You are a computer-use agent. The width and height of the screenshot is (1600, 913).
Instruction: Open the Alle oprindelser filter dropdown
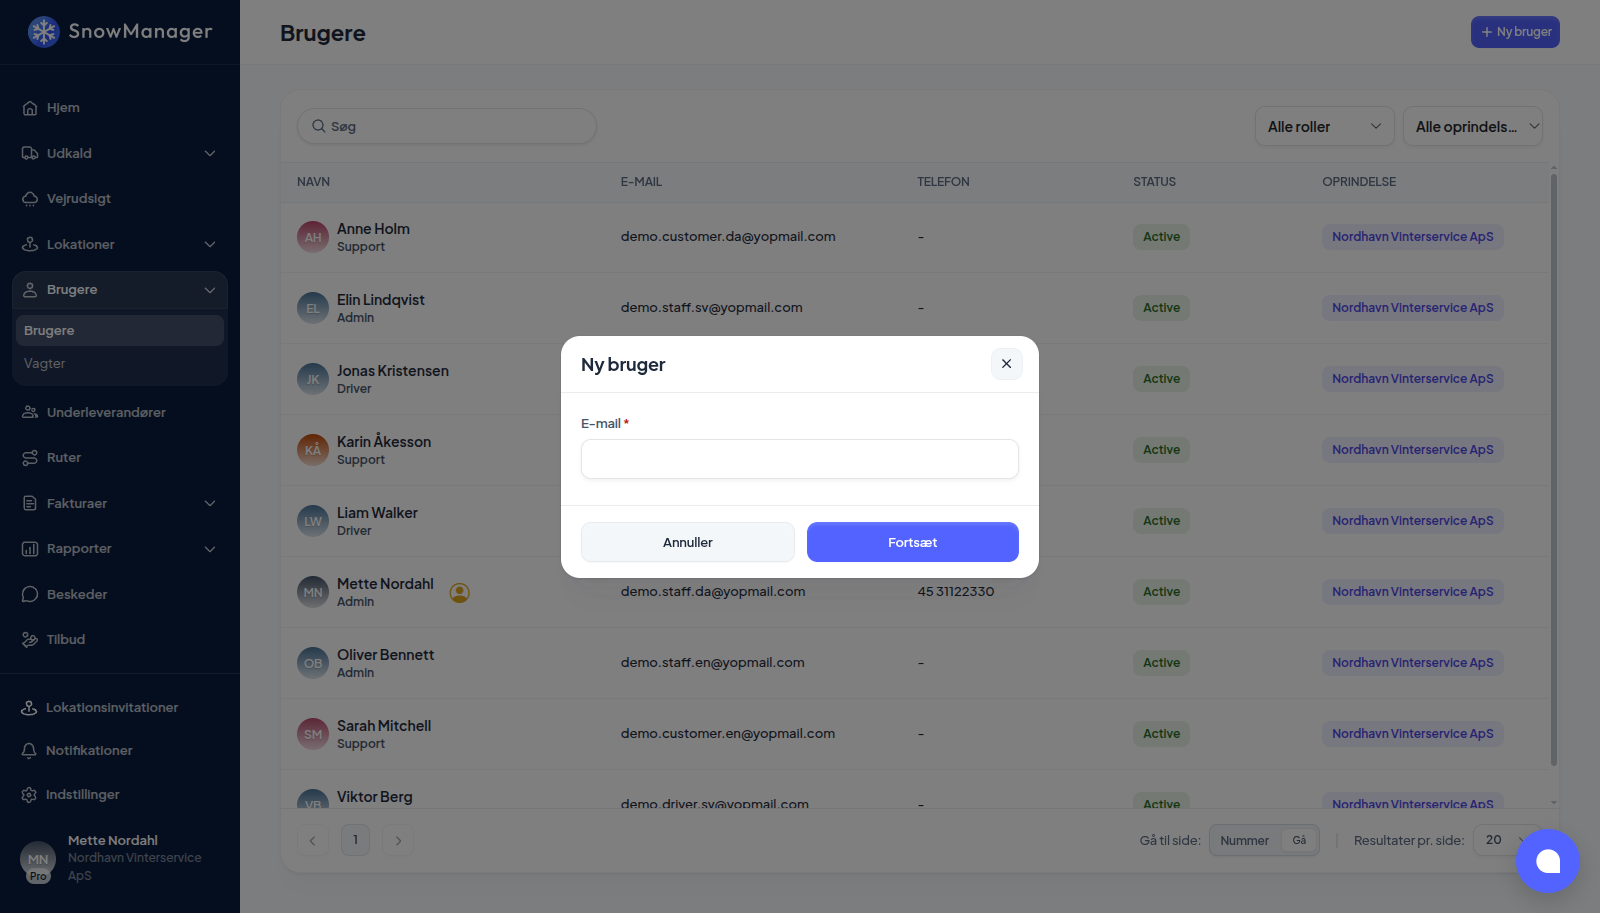pyautogui.click(x=1473, y=127)
